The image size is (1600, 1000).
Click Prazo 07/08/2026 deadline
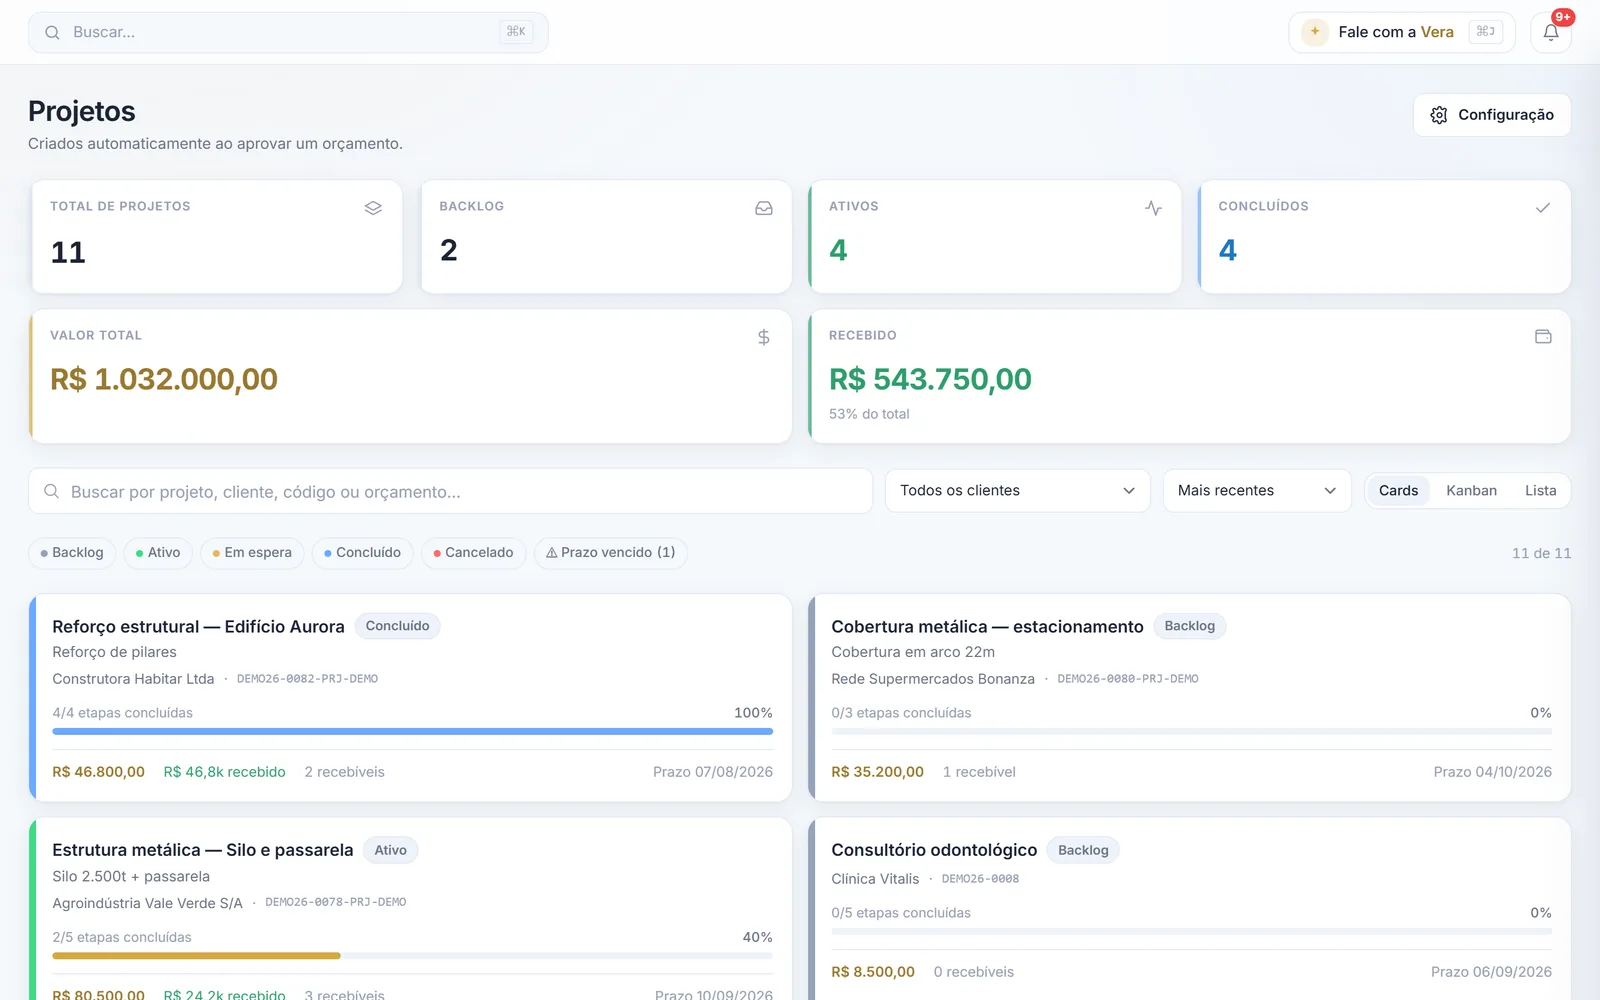(712, 772)
